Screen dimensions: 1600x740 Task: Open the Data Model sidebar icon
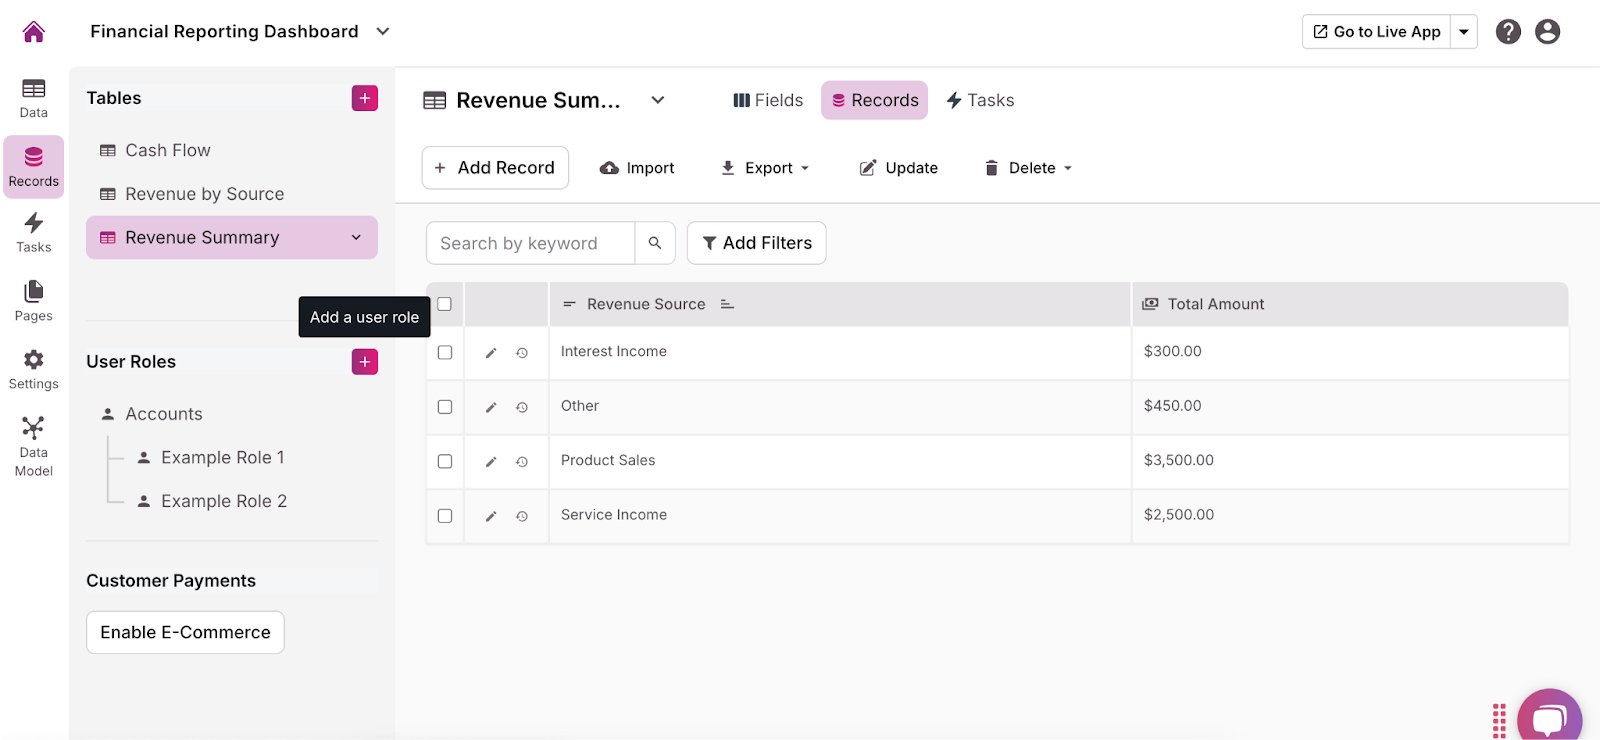[x=33, y=446]
